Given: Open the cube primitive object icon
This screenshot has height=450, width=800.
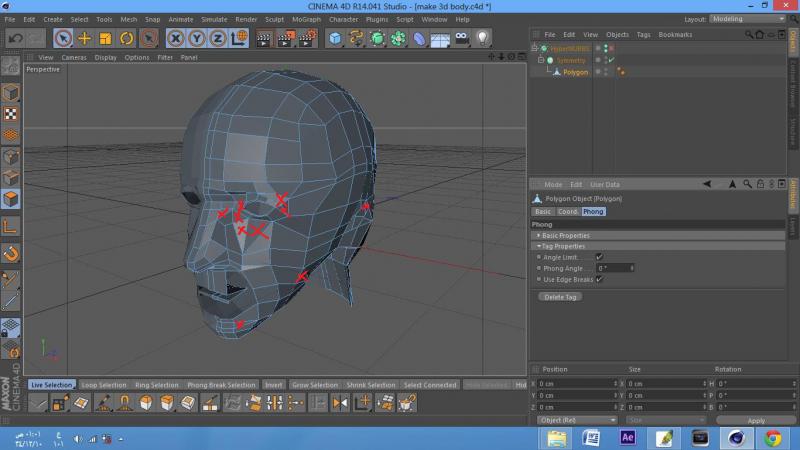Looking at the screenshot, I should coord(335,38).
